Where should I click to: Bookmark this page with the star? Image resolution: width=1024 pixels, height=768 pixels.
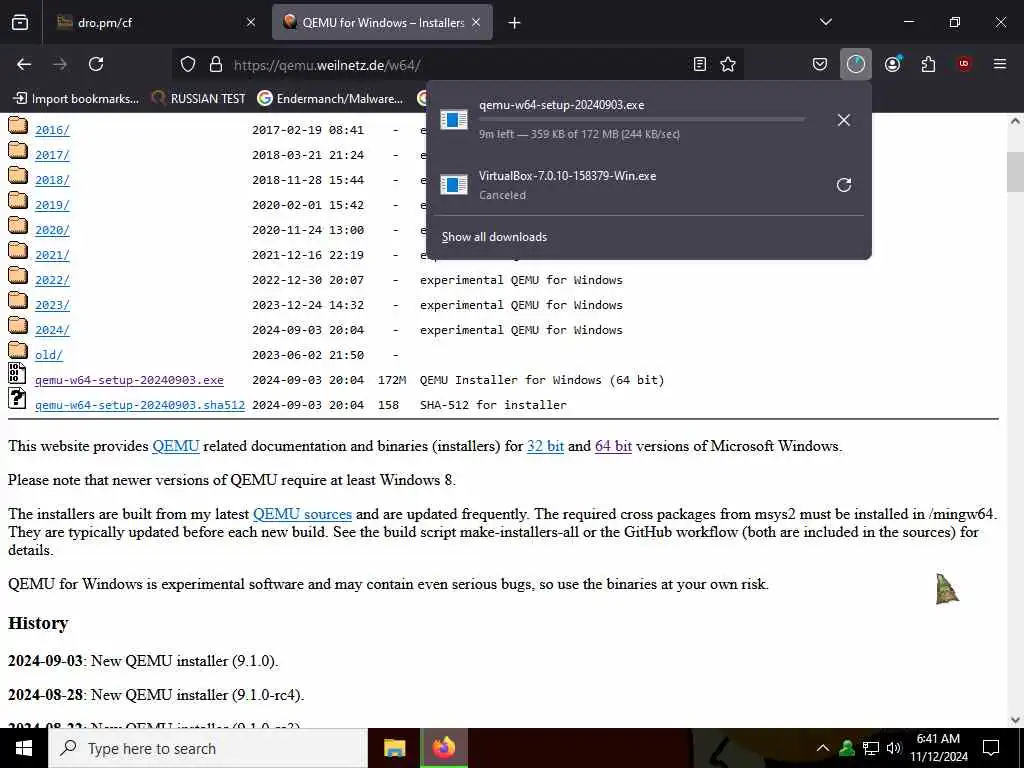[x=728, y=64]
